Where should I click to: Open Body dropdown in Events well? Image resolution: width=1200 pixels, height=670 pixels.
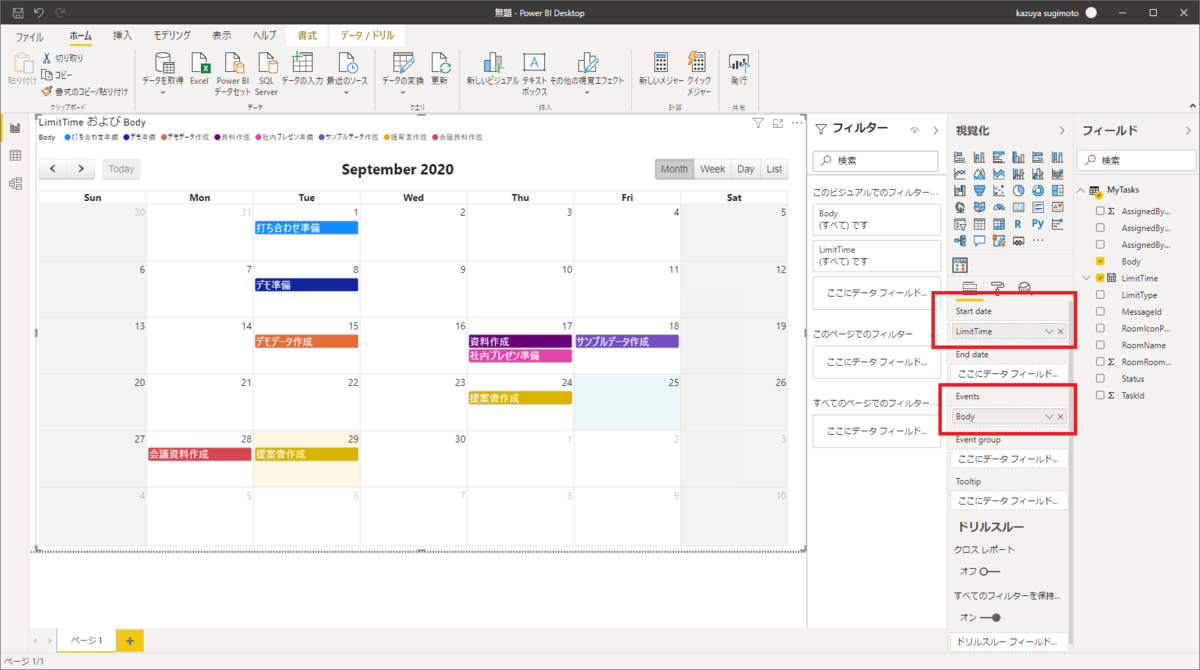tap(1048, 416)
